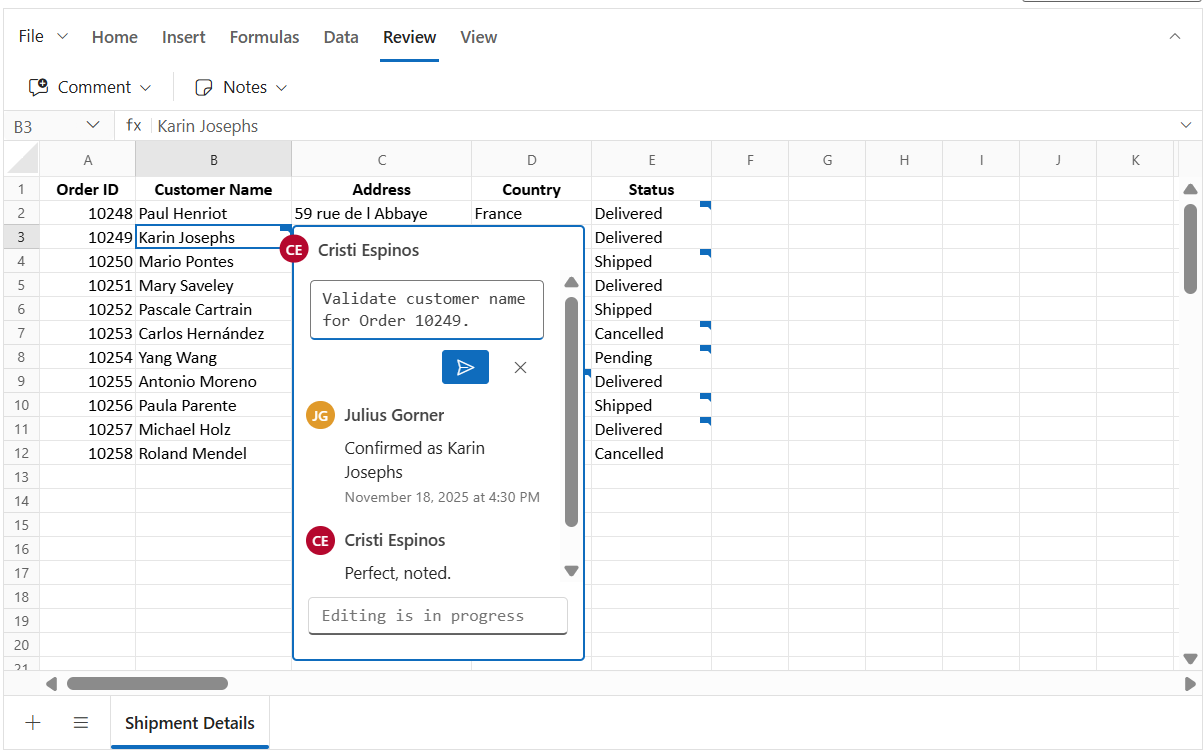Open the Formulas tab

pyautogui.click(x=264, y=37)
